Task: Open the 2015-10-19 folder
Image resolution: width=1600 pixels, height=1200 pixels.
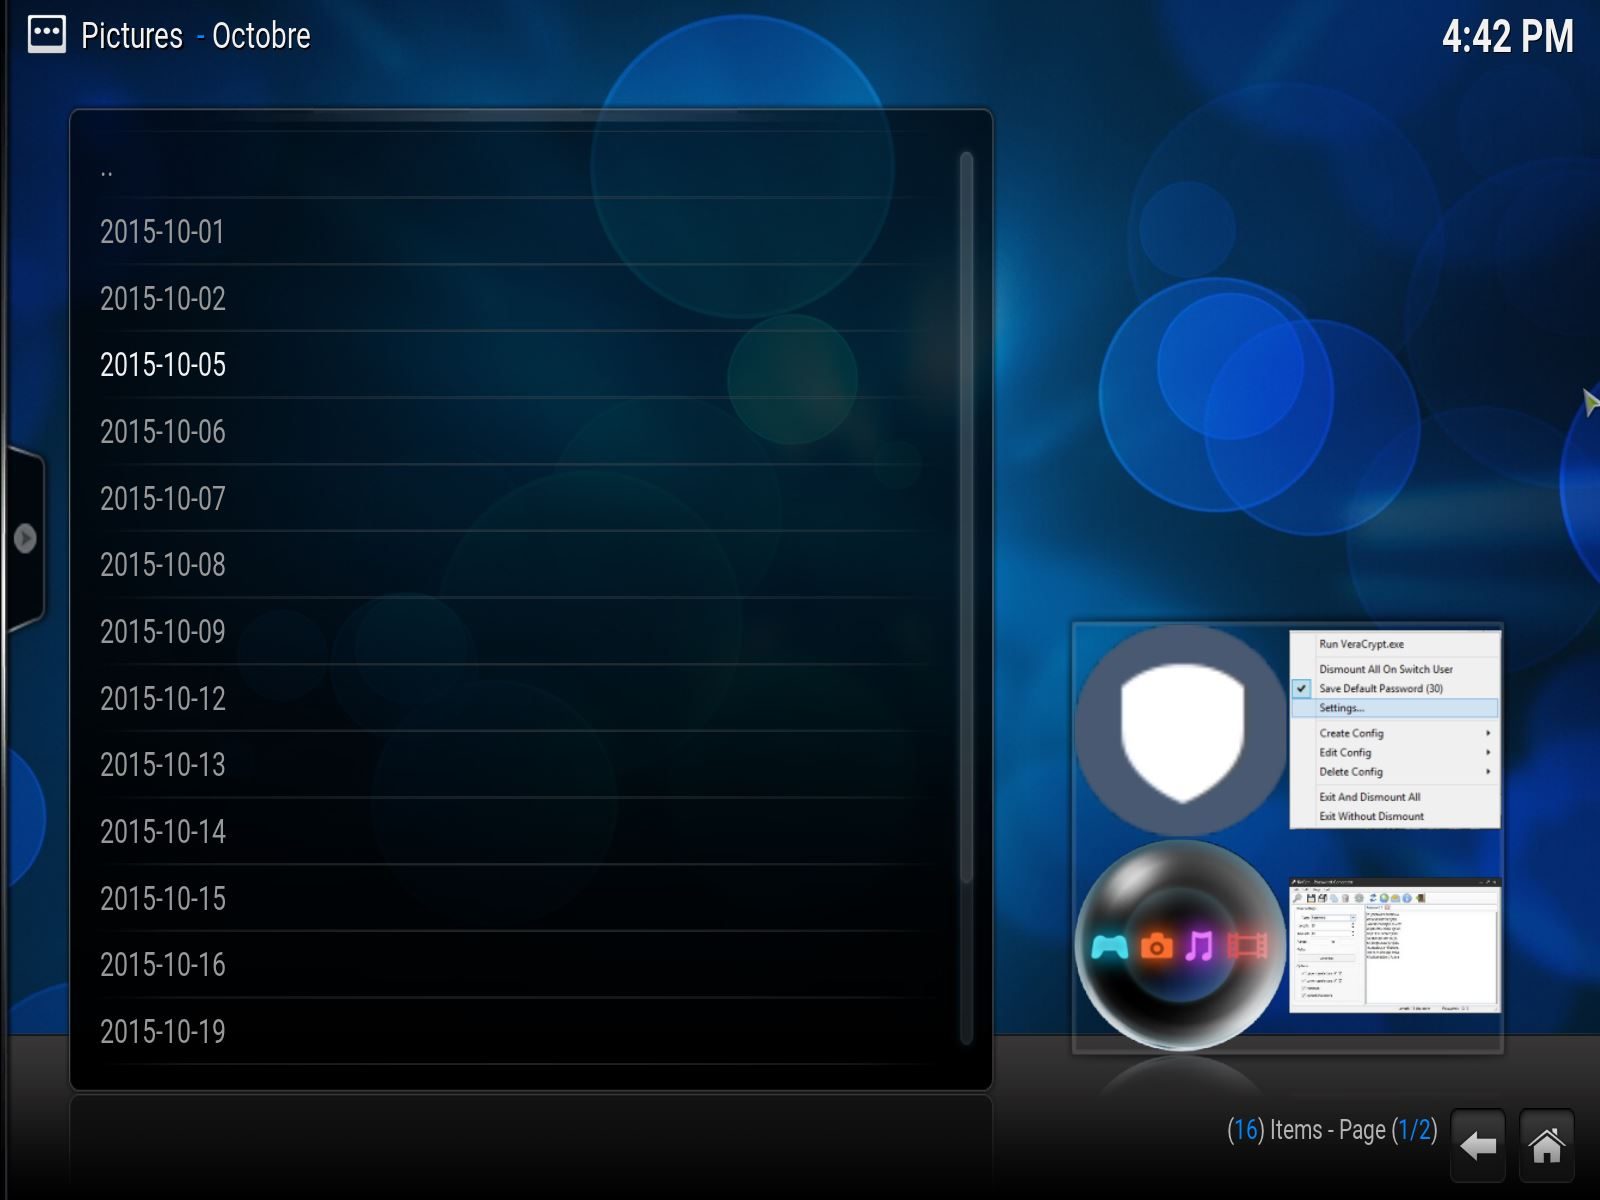Action: click(163, 1031)
